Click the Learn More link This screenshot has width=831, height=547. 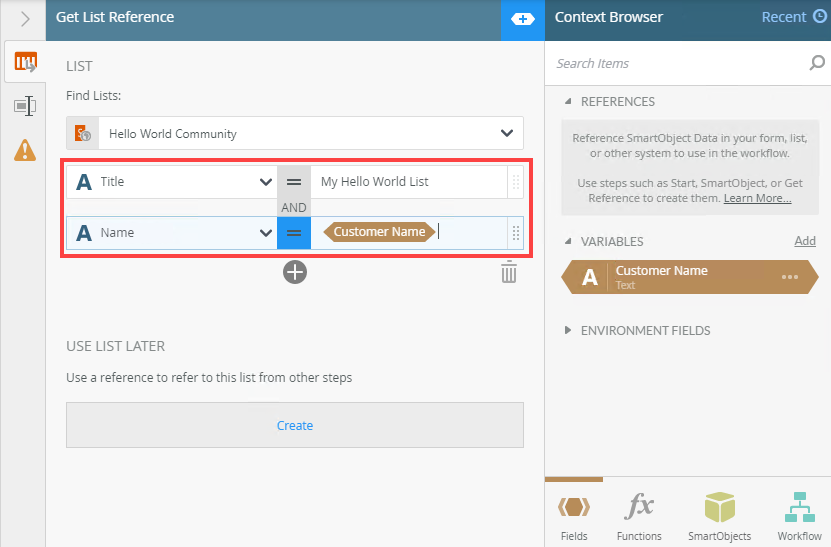[x=757, y=198]
